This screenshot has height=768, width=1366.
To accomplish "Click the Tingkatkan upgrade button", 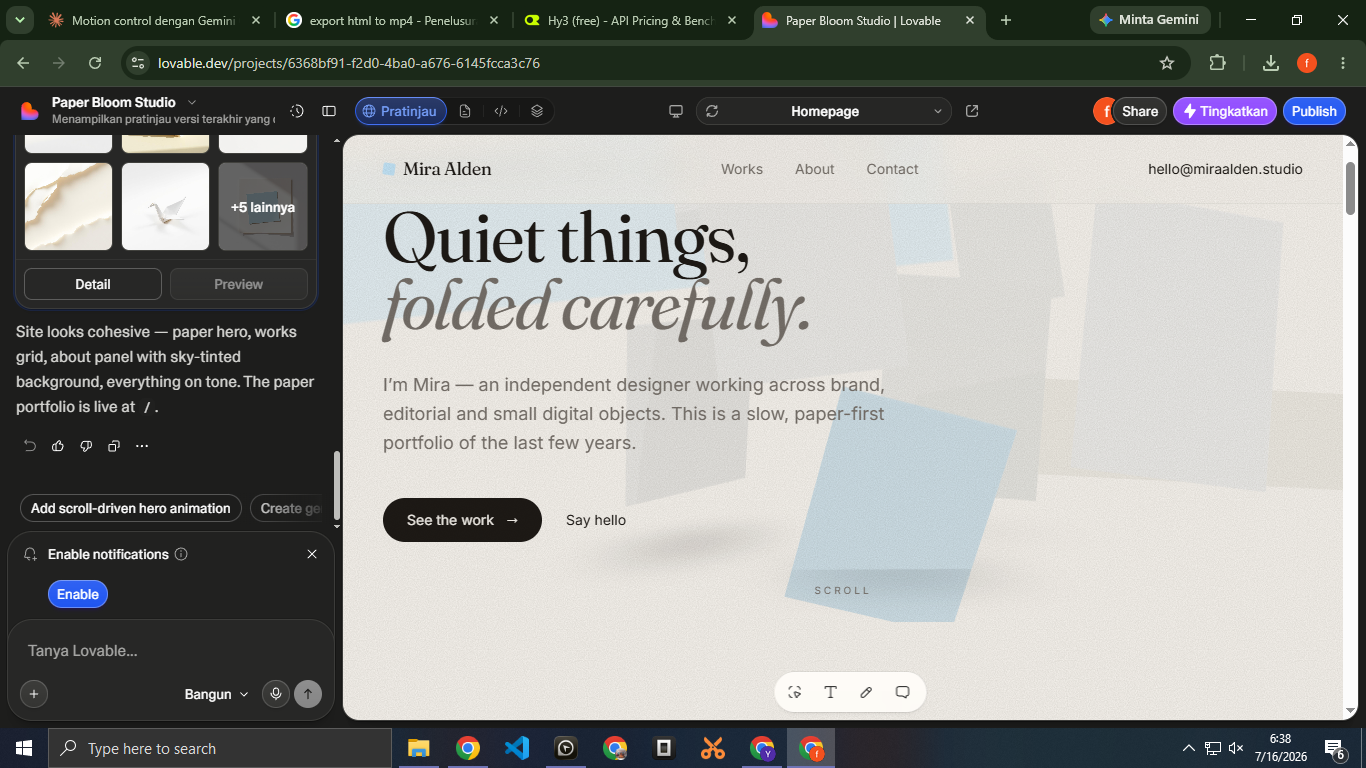I will (x=1225, y=111).
